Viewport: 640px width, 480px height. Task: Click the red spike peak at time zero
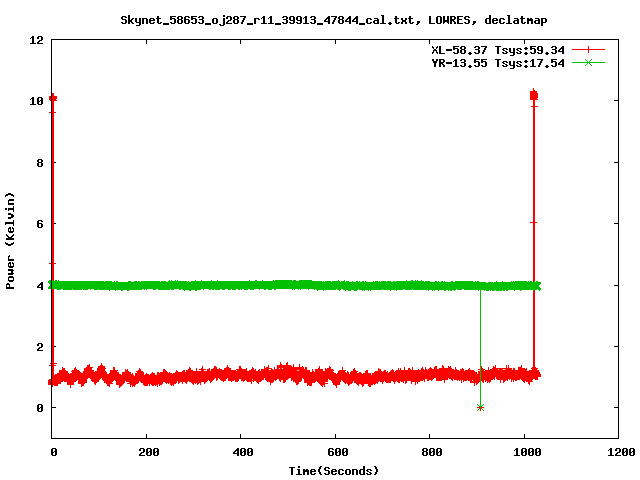point(53,98)
